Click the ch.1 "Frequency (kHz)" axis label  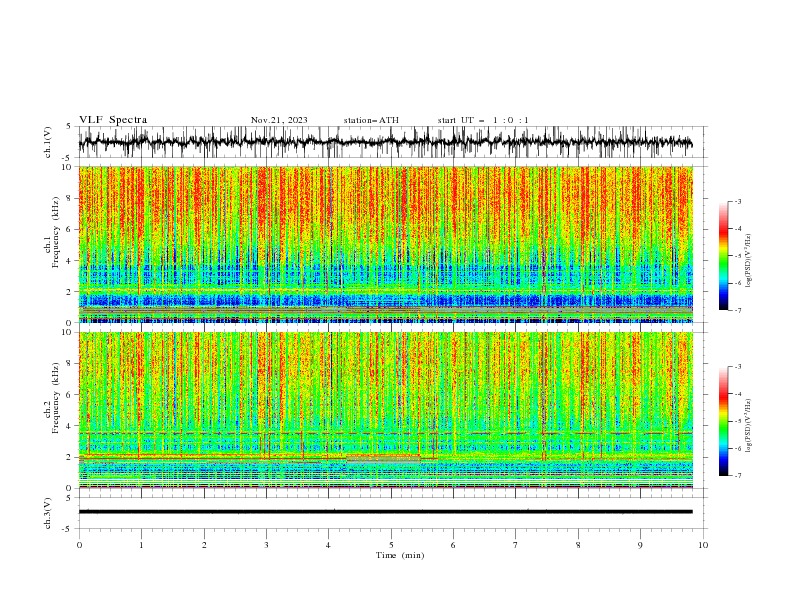point(57,233)
